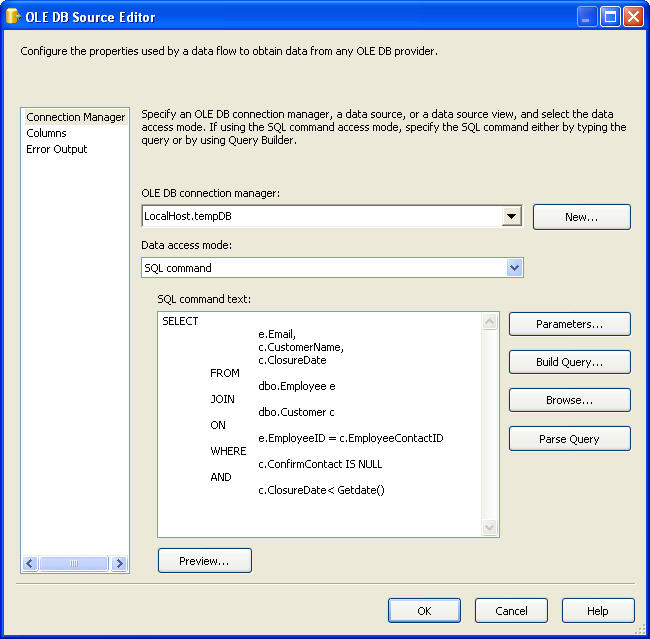Click left scroll arrow in navigation pane
Image resolution: width=650 pixels, height=639 pixels.
point(30,563)
